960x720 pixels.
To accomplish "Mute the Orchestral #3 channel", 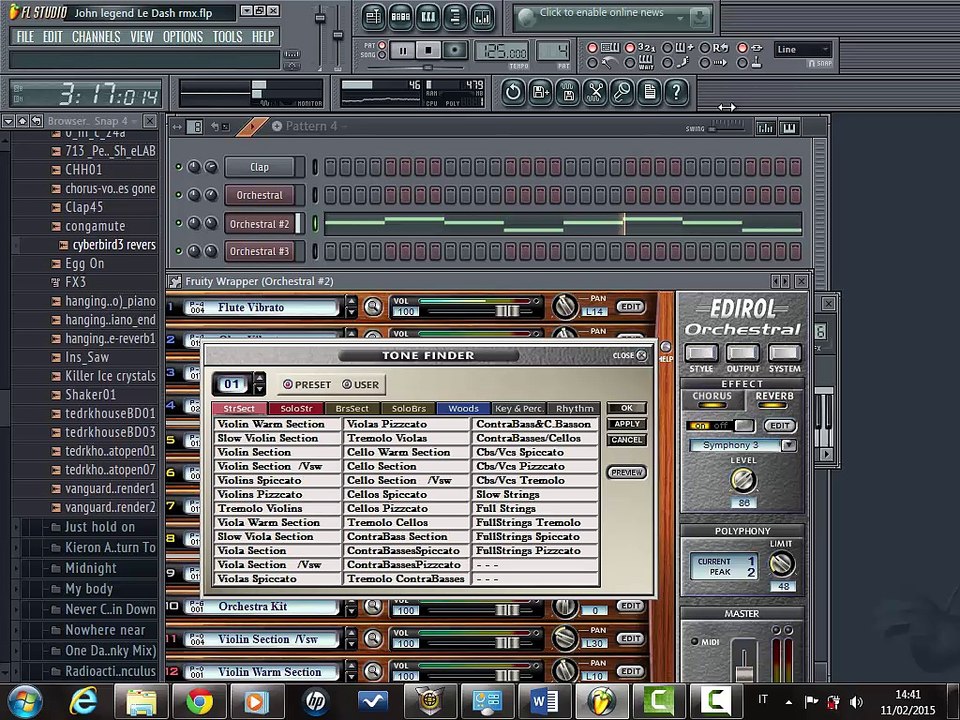I will click(x=179, y=251).
